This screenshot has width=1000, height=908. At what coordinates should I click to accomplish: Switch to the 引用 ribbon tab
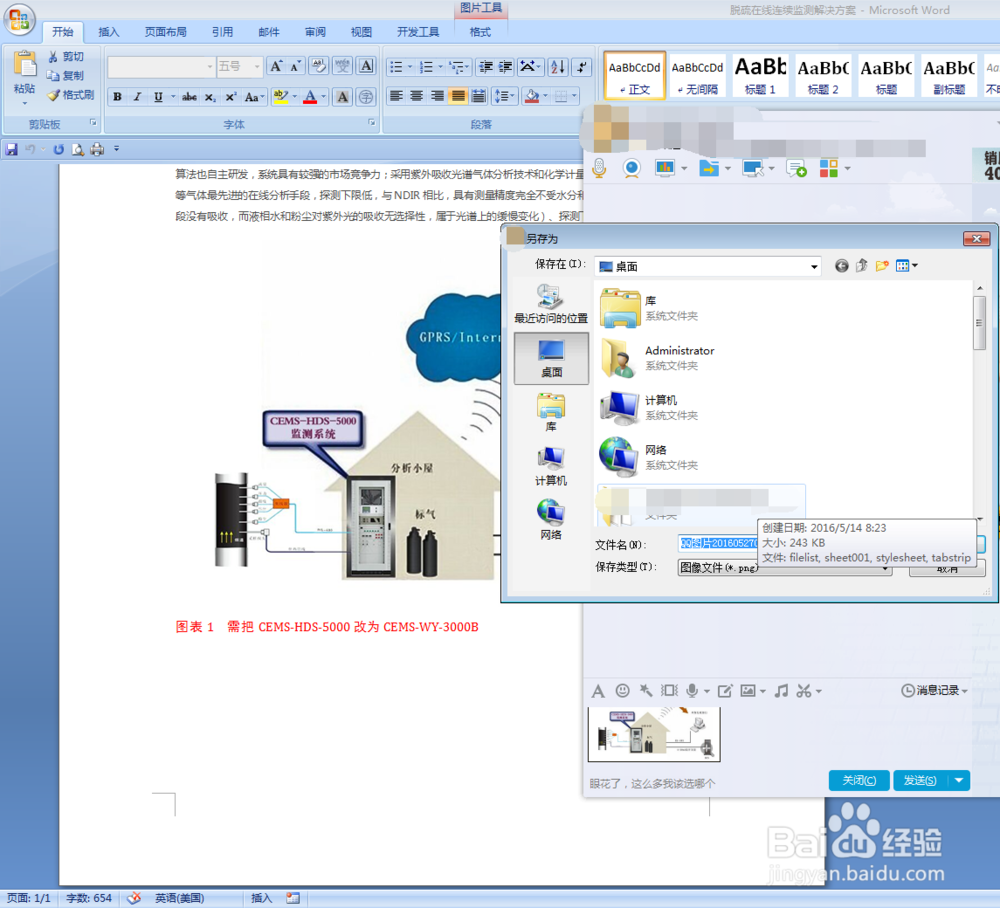coord(223,32)
